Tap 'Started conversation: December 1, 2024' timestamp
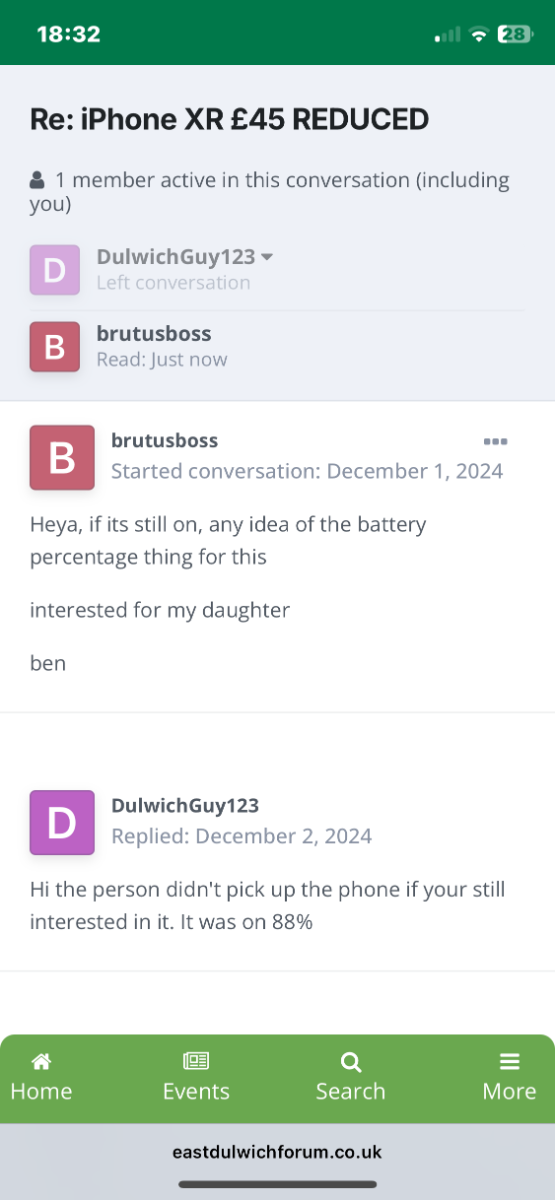This screenshot has height=1200, width=555. coord(307,471)
